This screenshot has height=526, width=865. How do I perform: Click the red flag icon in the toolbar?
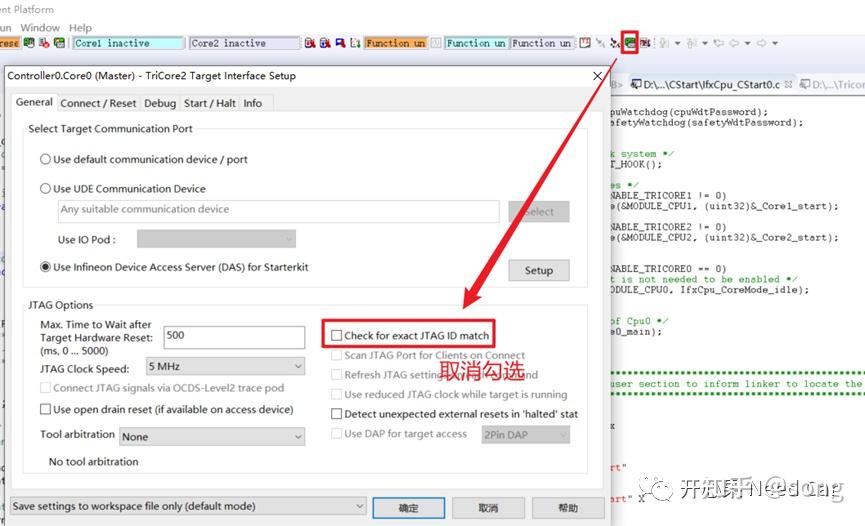[340, 42]
